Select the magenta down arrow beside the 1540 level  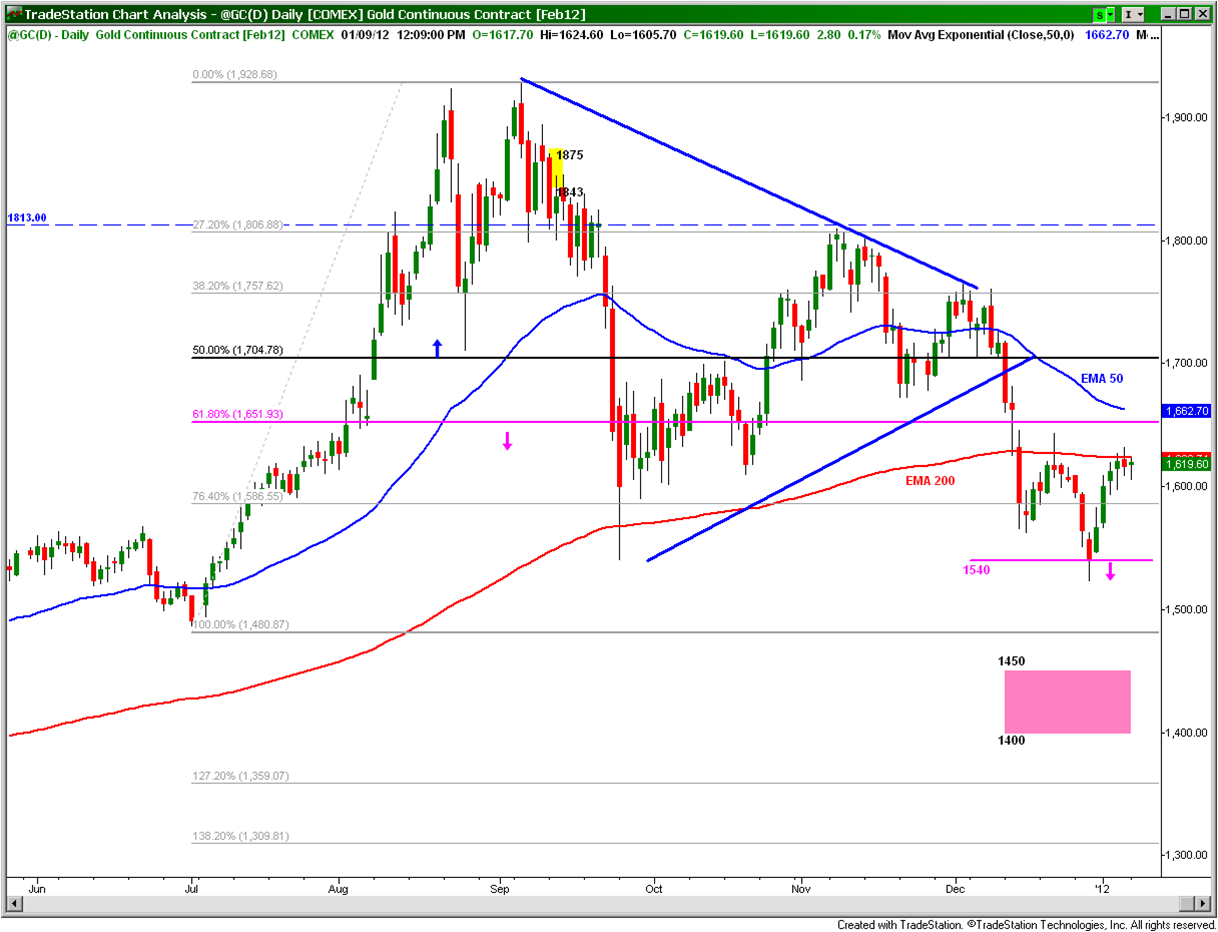pyautogui.click(x=1110, y=573)
